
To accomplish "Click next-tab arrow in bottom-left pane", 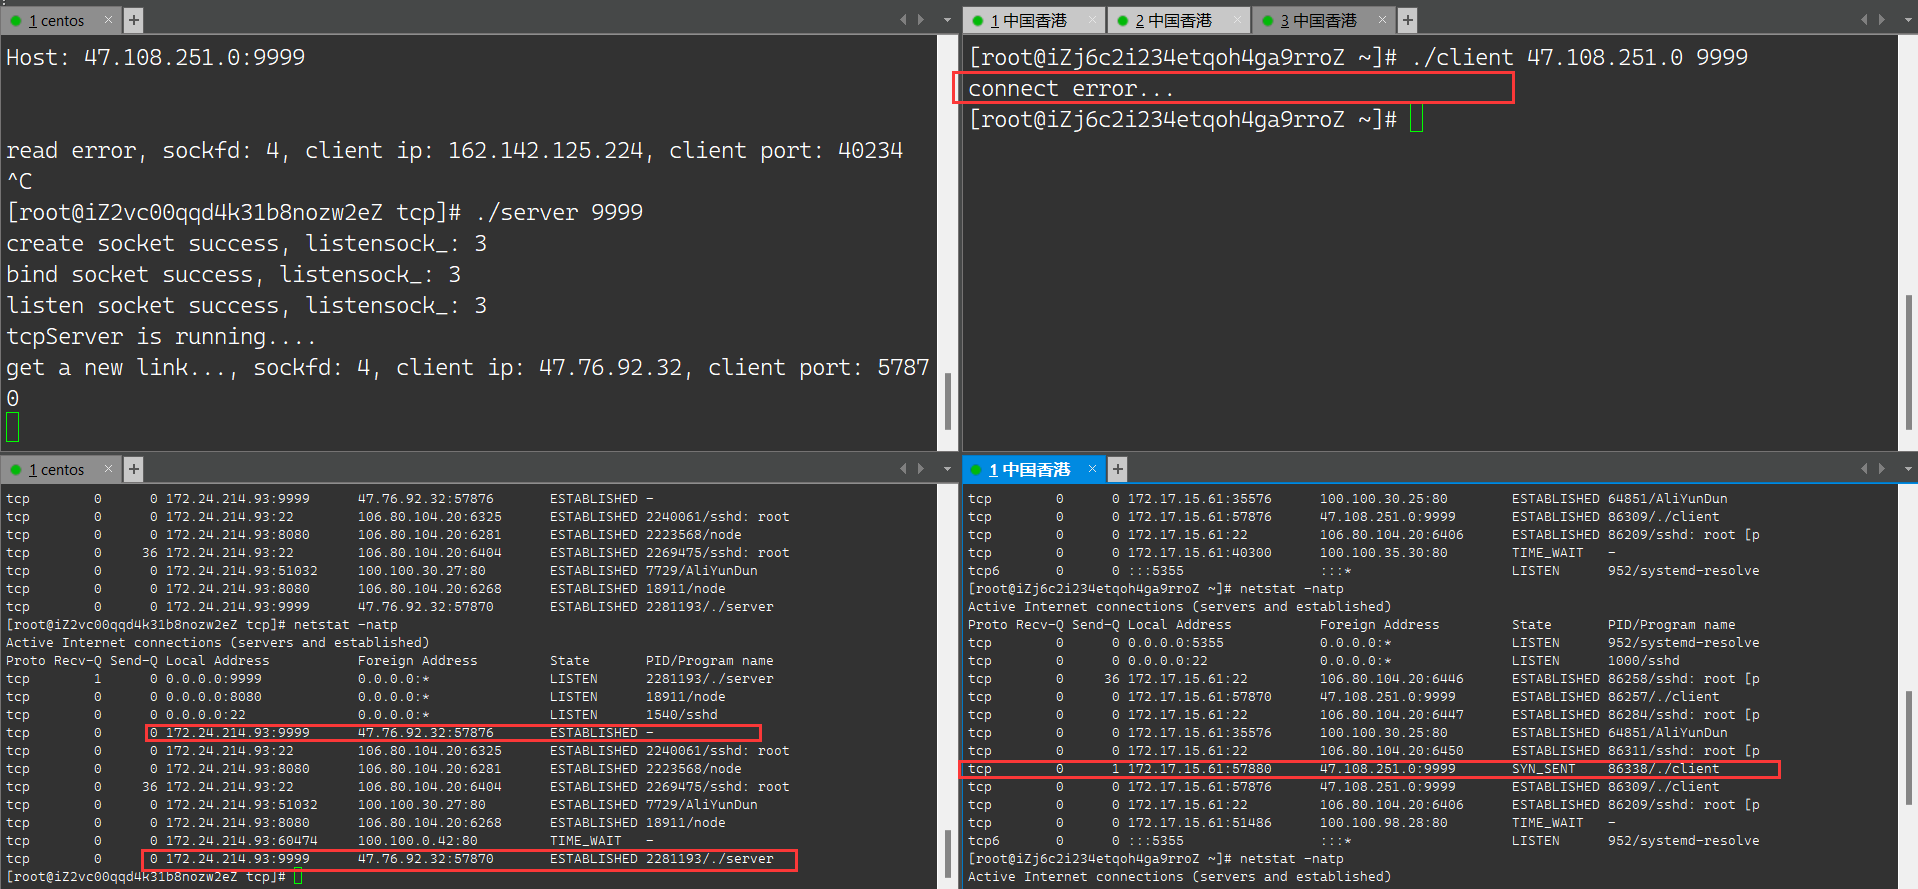I will [921, 469].
